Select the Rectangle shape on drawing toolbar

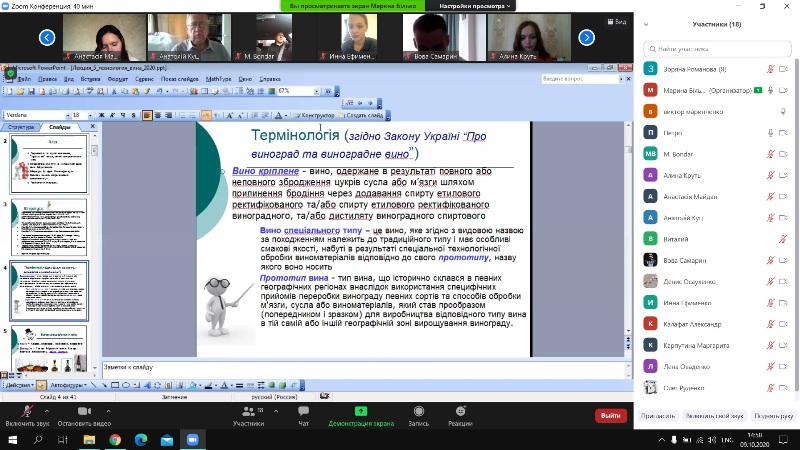click(x=115, y=385)
